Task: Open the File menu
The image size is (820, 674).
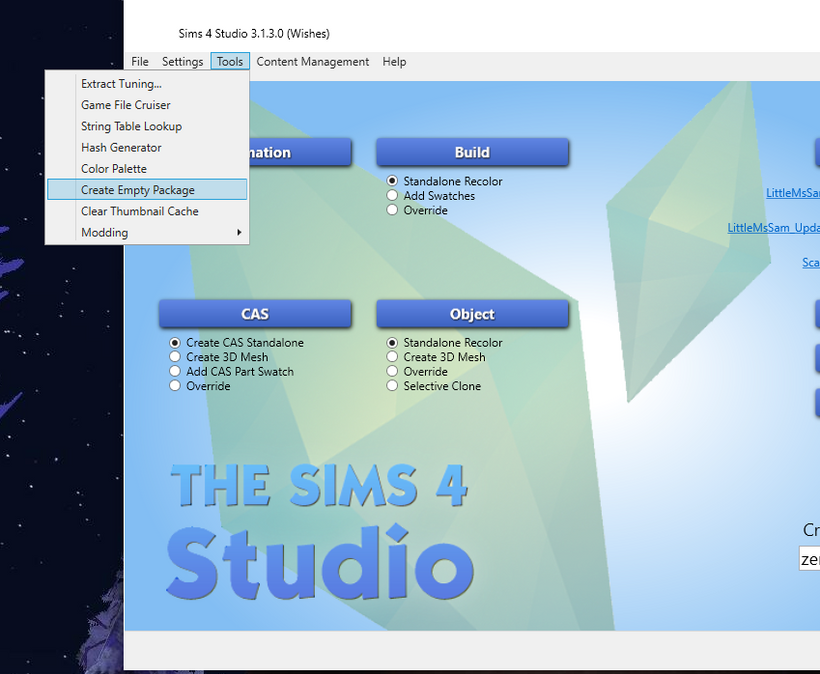Action: click(x=140, y=62)
